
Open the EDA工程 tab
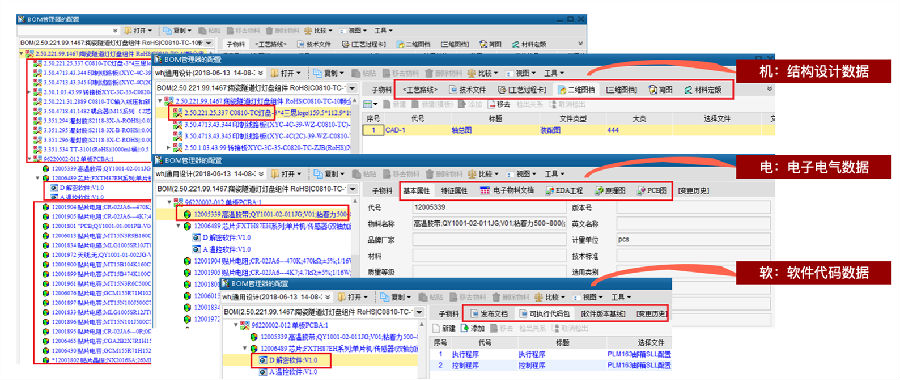pyautogui.click(x=565, y=191)
